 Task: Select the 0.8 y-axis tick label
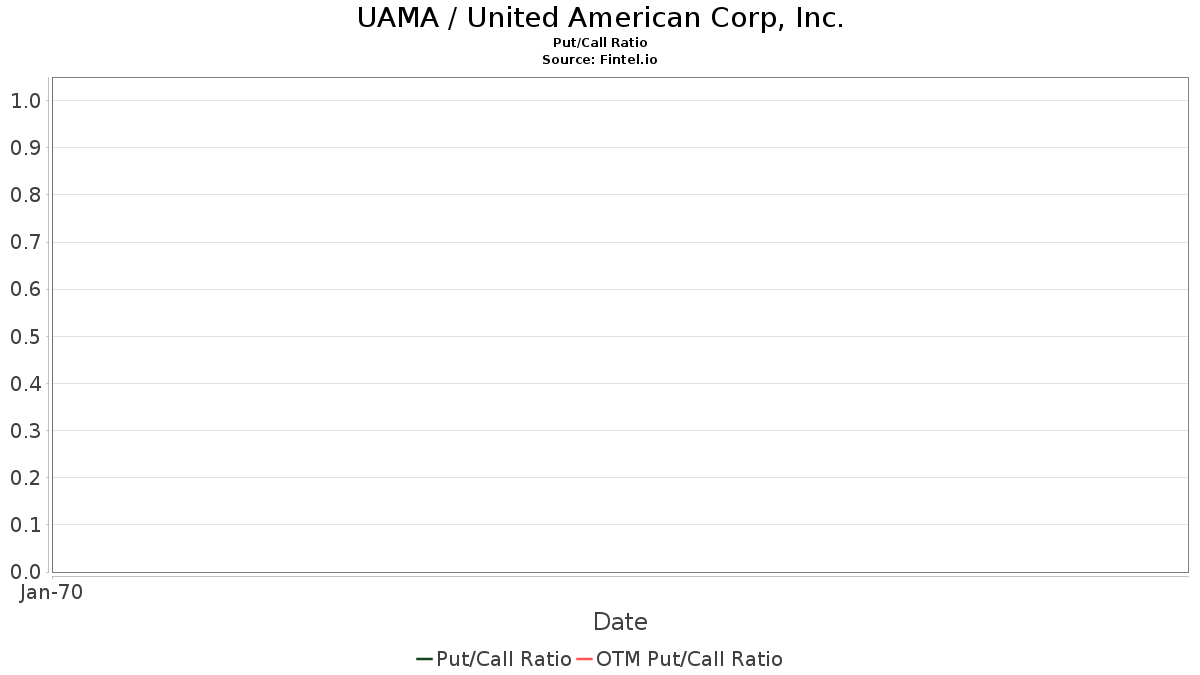[25, 195]
